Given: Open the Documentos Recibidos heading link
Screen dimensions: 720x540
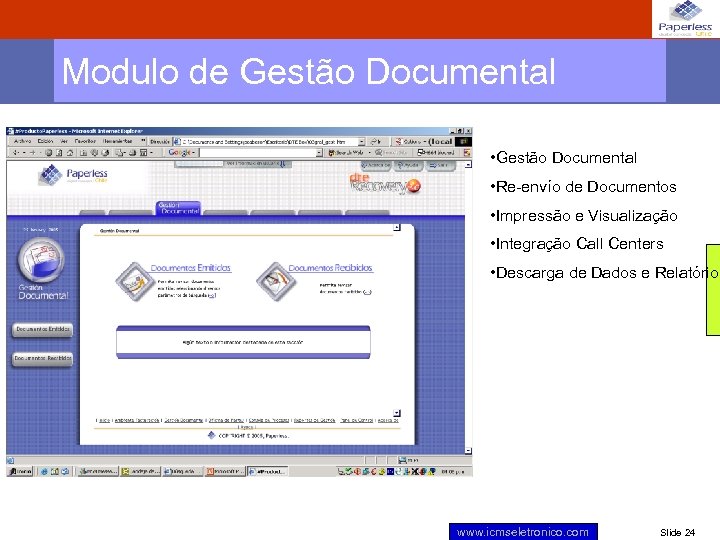Looking at the screenshot, I should (x=330, y=268).
